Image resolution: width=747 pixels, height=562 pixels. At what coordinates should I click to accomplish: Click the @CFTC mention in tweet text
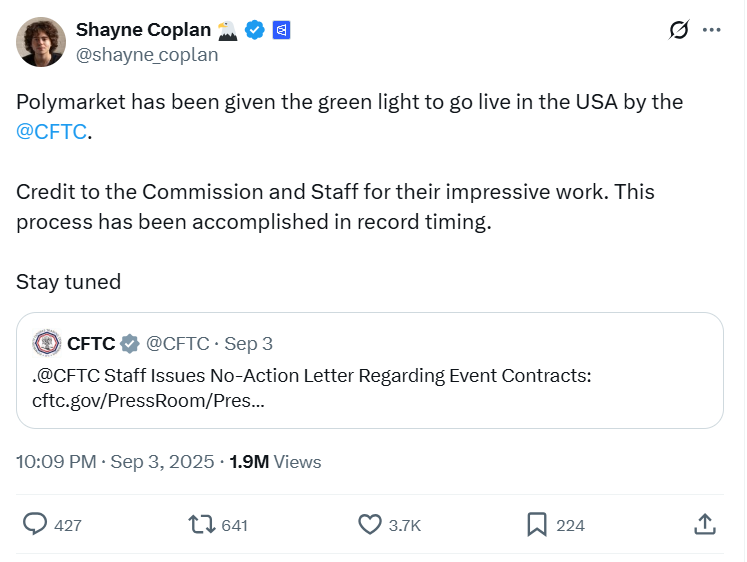click(x=52, y=131)
